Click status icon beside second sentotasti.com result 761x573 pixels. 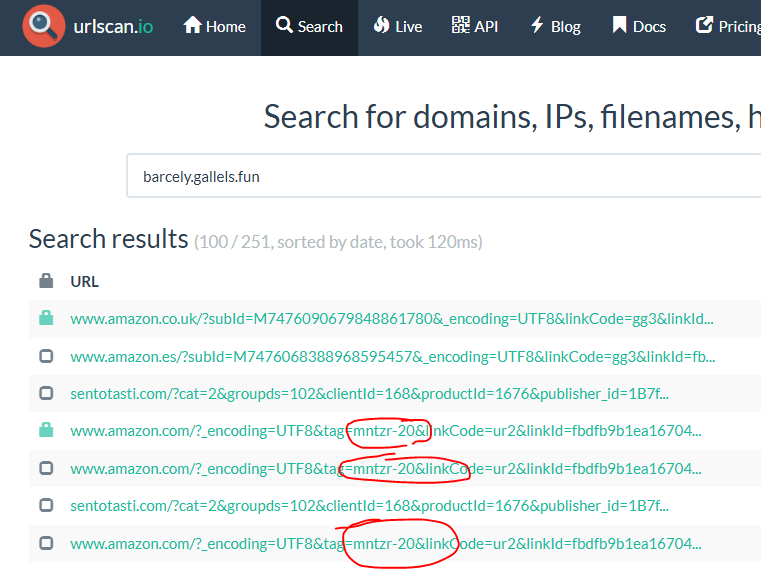(x=46, y=506)
